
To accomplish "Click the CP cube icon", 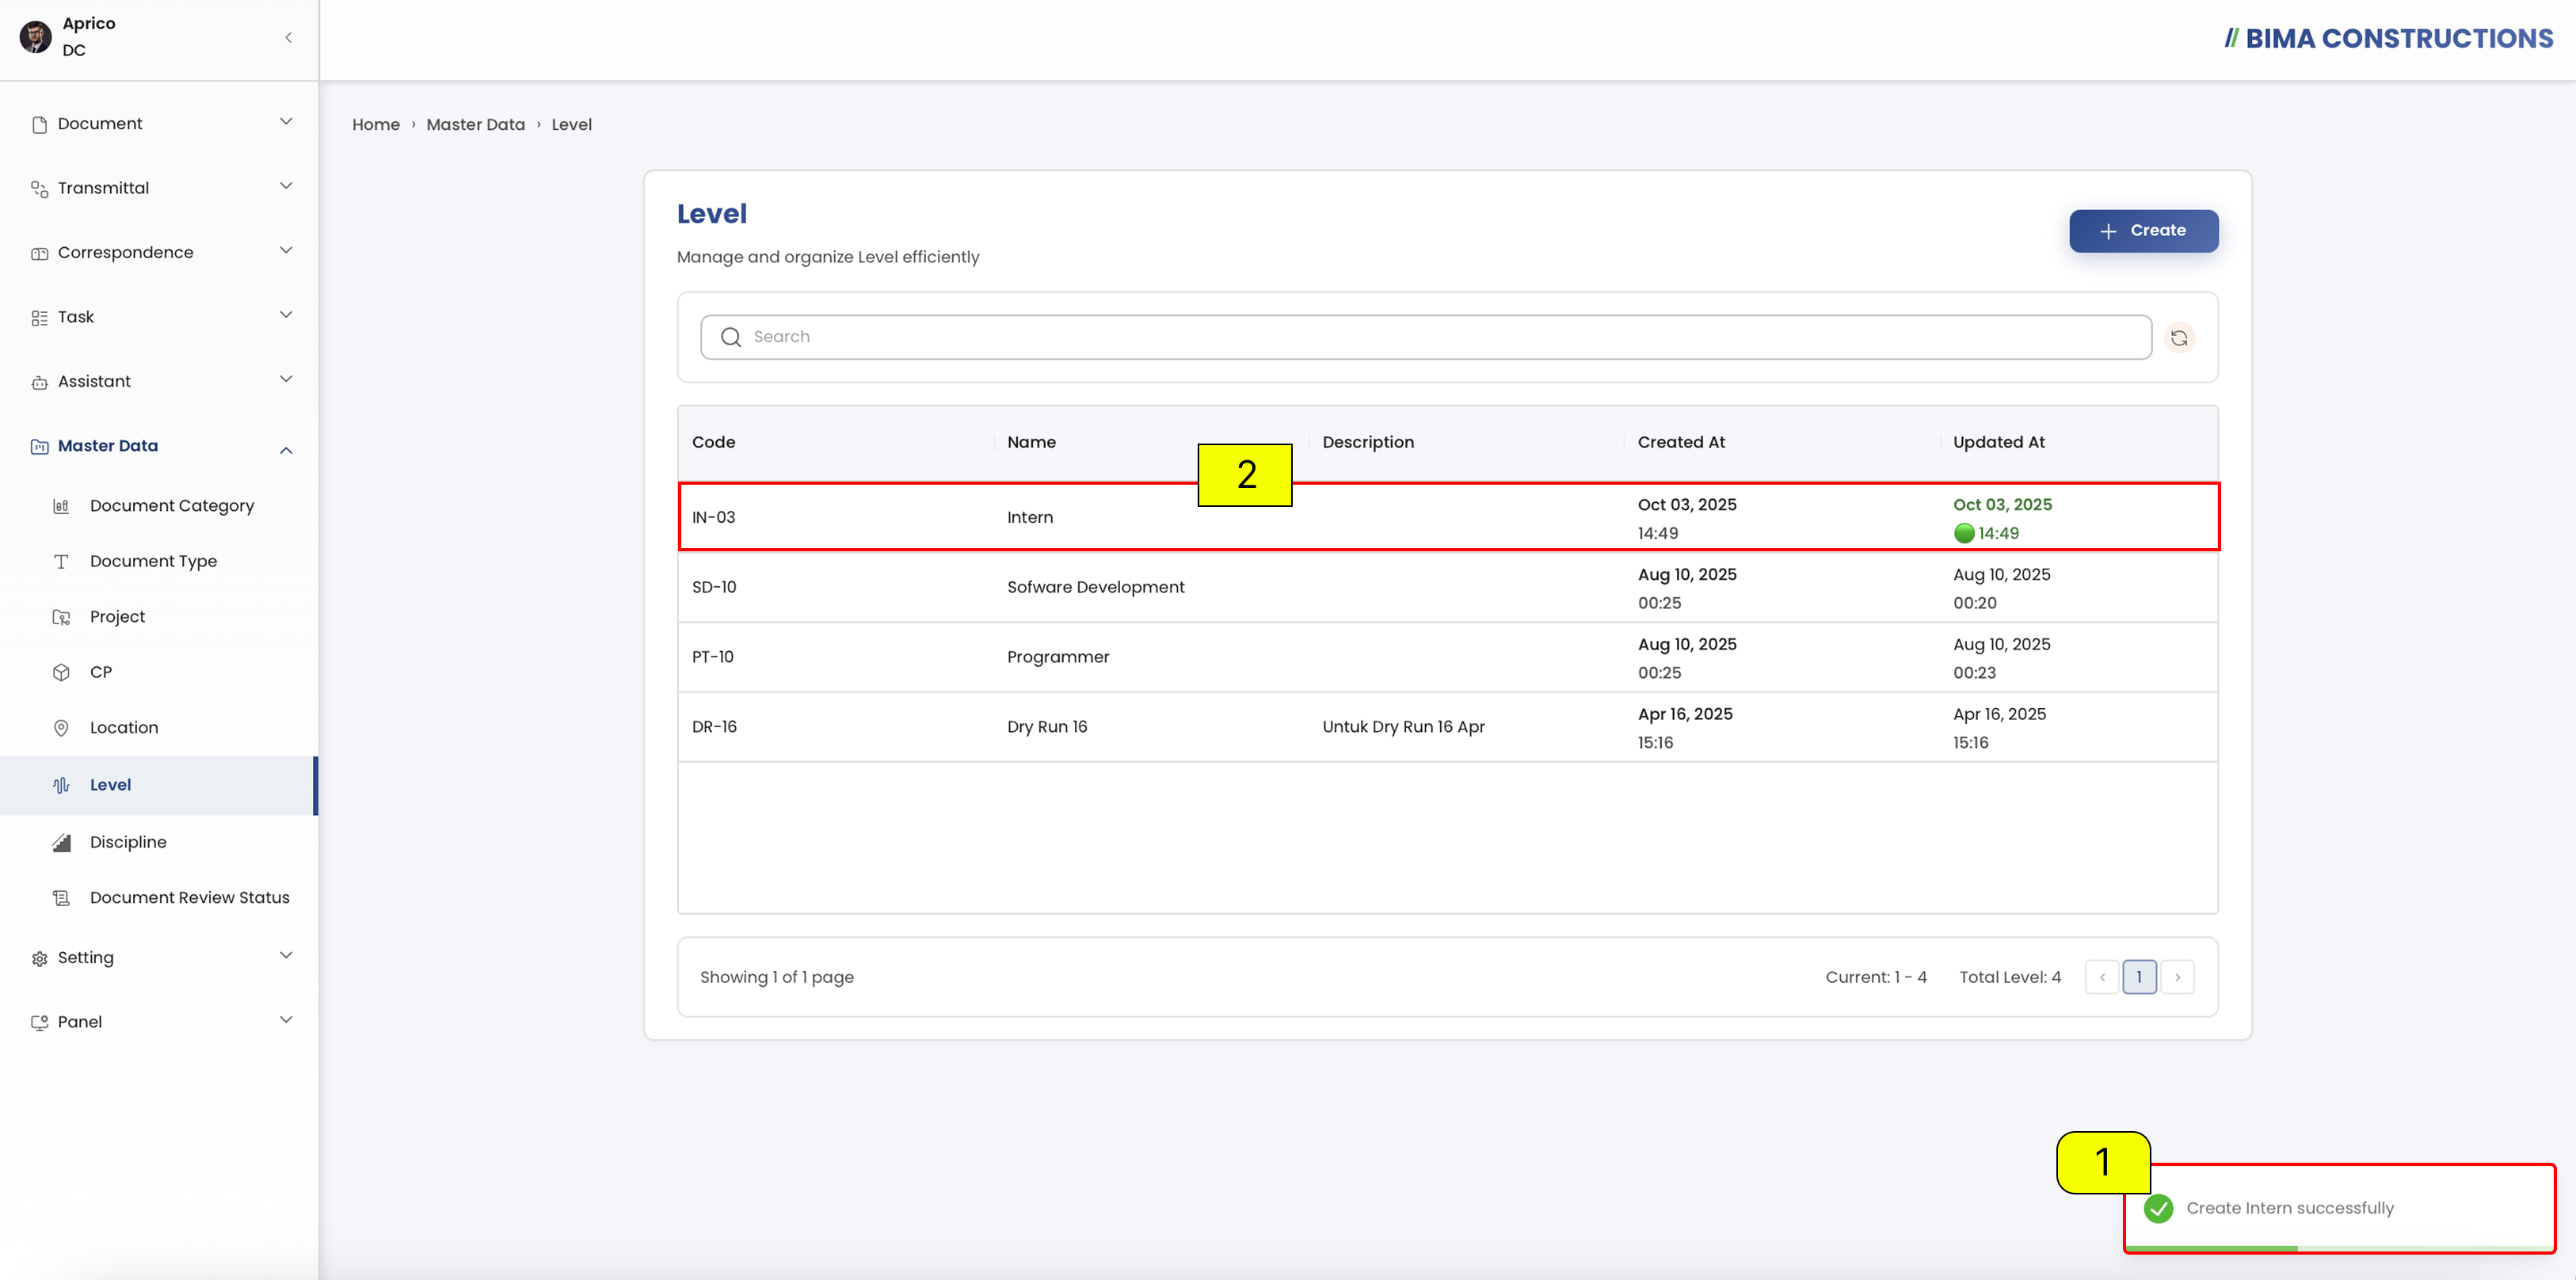I will pos(61,673).
